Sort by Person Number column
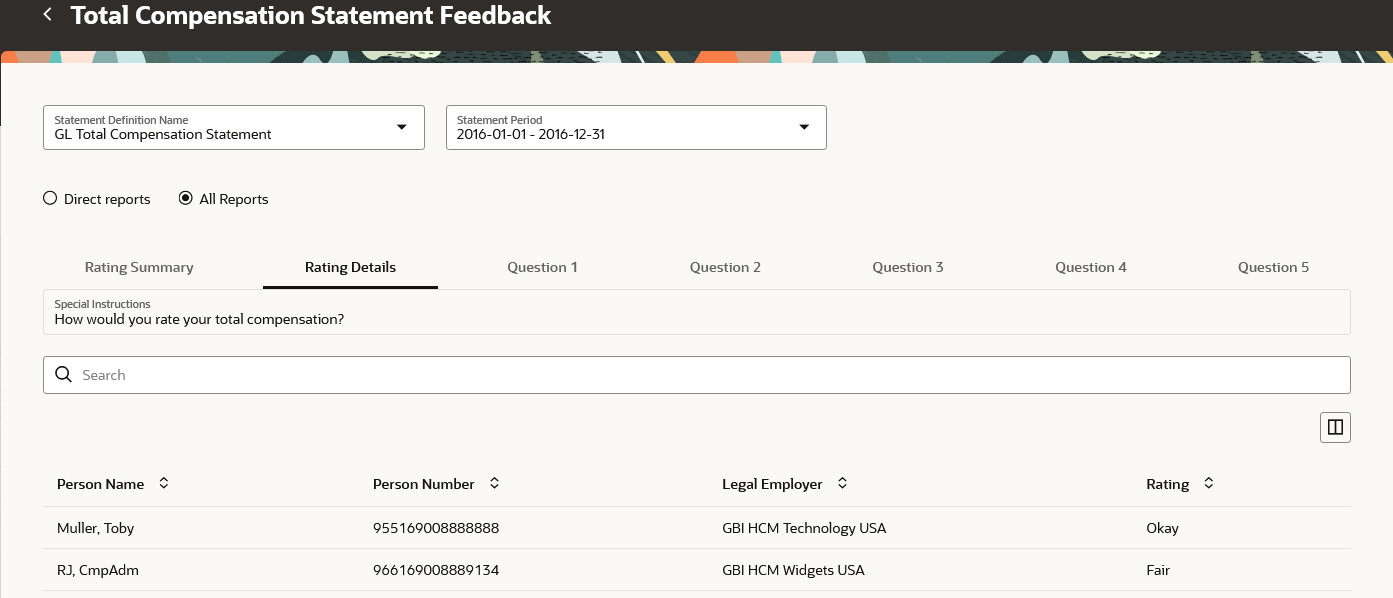The image size is (1393, 598). (x=494, y=483)
